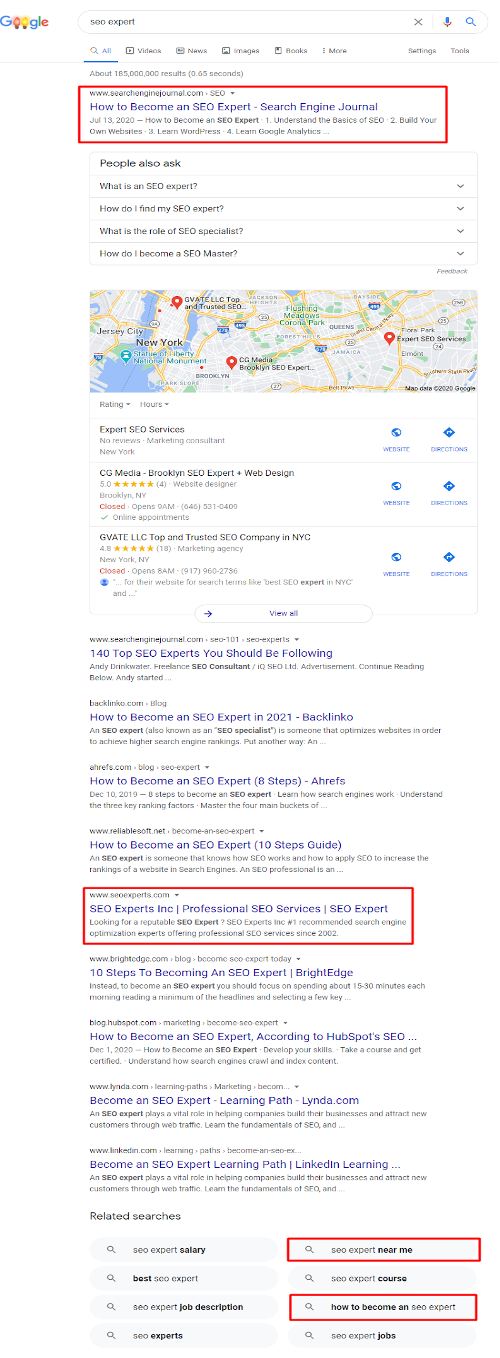Get directions icon for Expert SEO Services

[449, 432]
